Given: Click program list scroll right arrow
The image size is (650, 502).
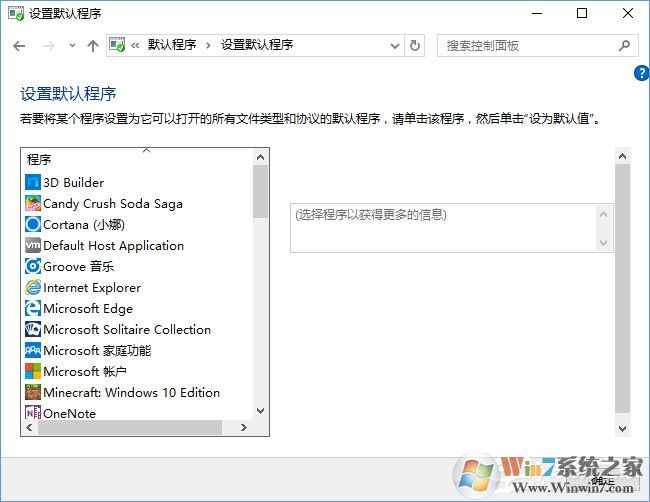Looking at the screenshot, I should click(244, 427).
